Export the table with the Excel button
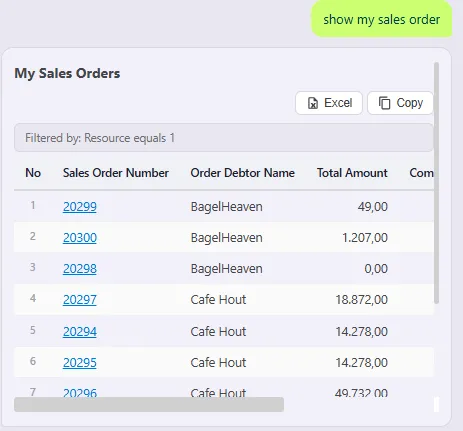463x431 pixels. click(329, 103)
